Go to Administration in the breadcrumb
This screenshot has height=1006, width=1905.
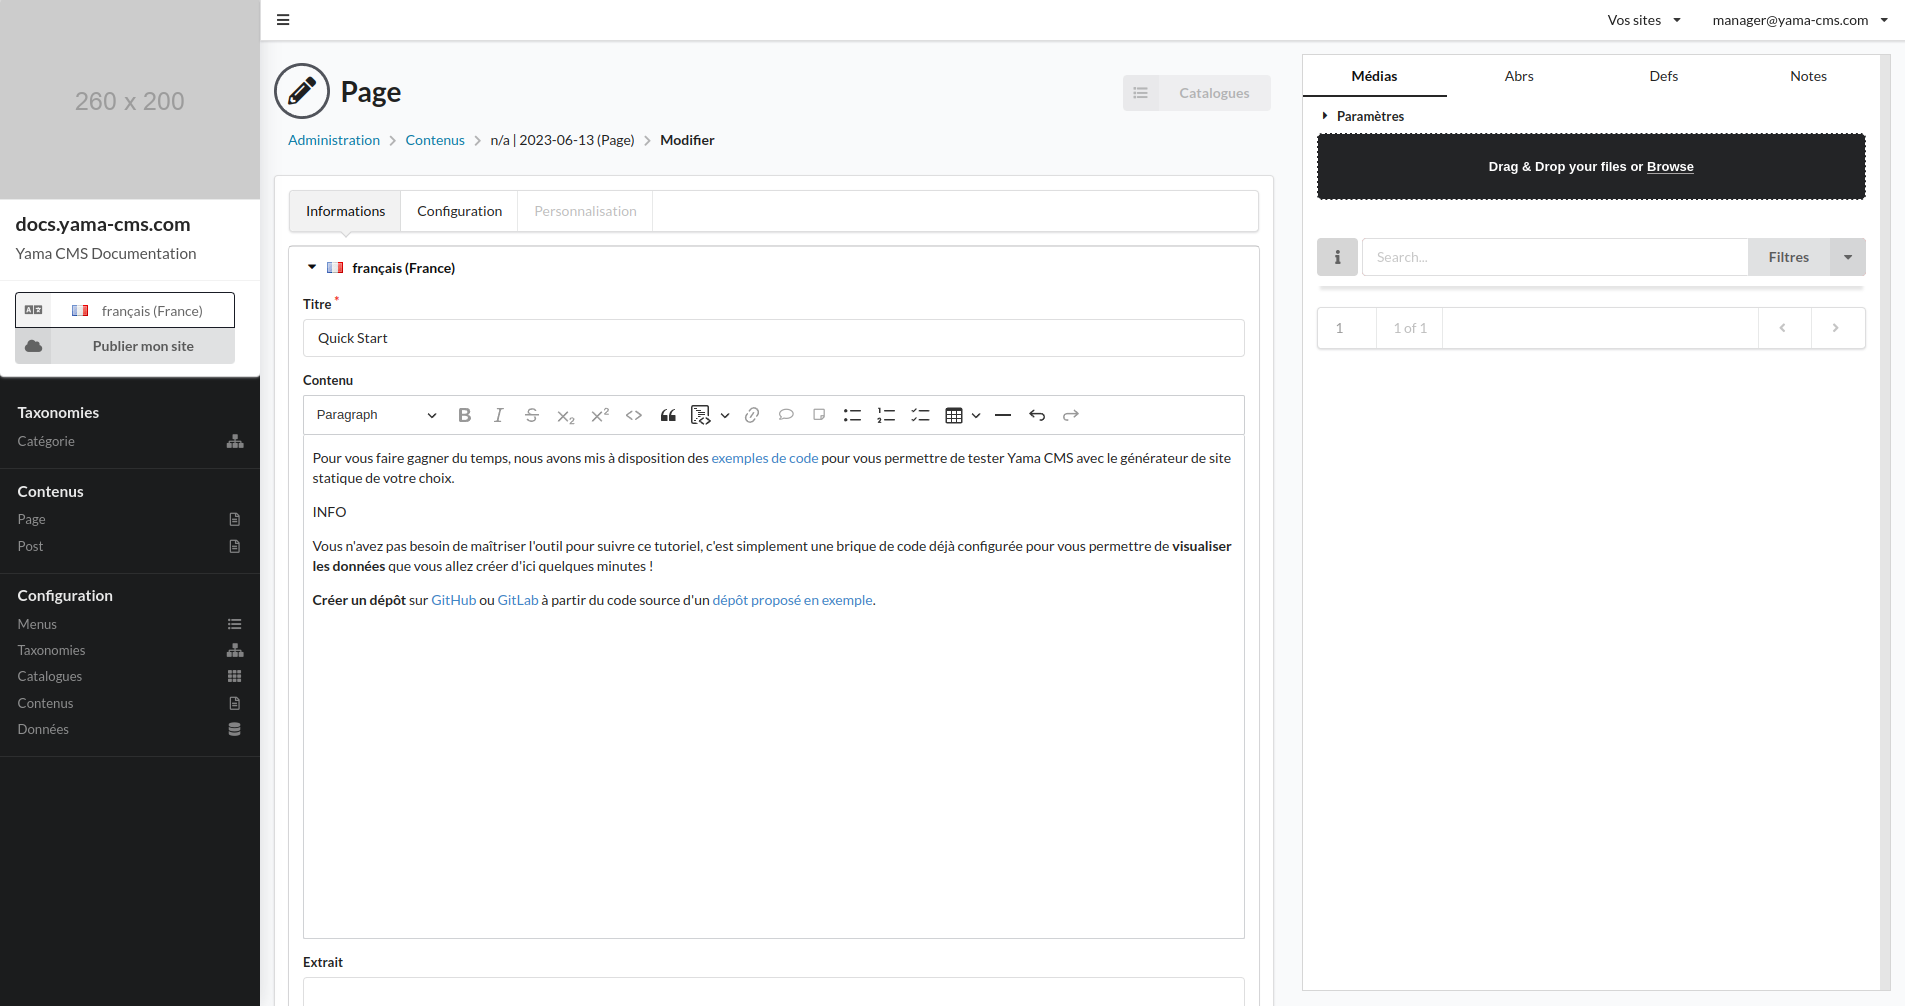click(334, 140)
